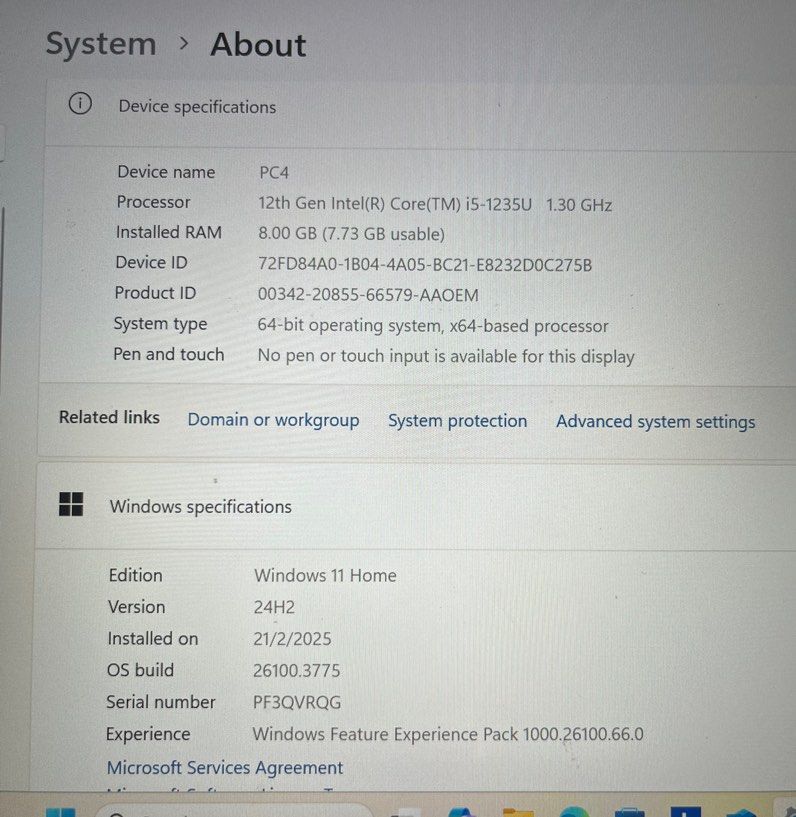Click the Pen and touch label

pos(169,354)
